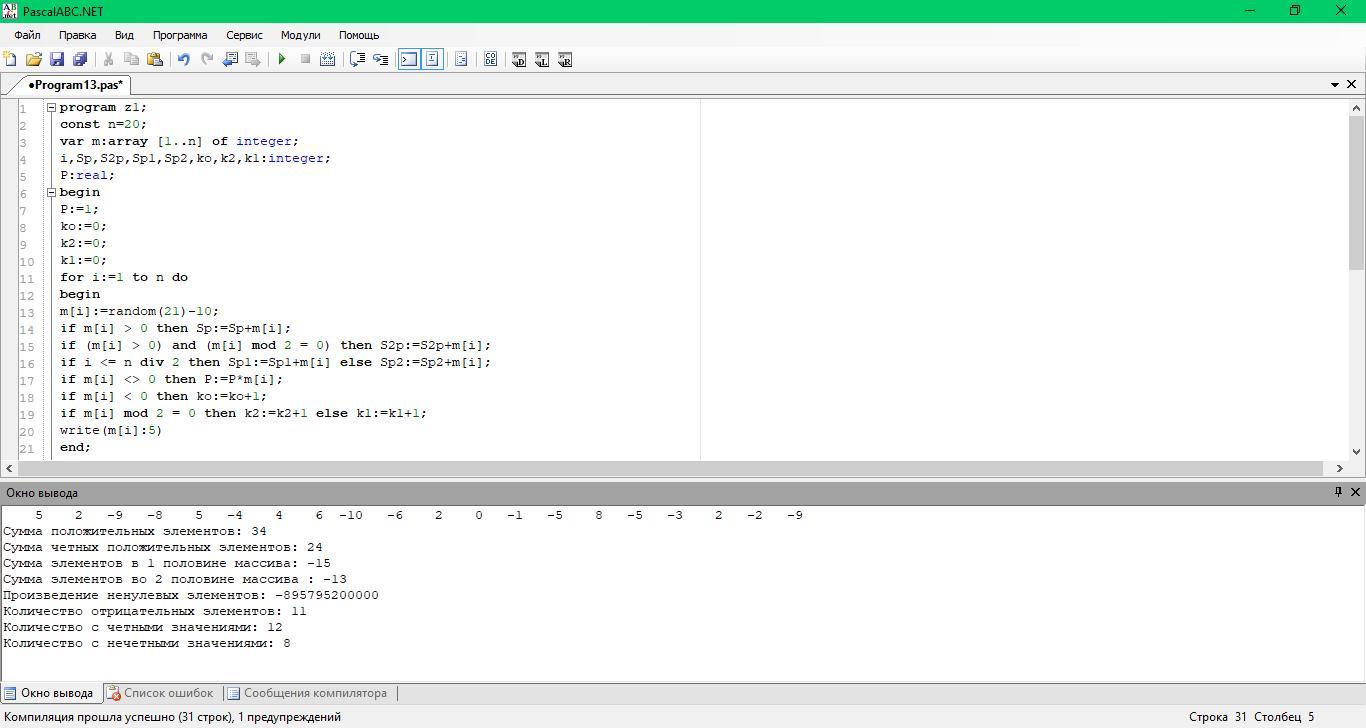Open the Правка menu
Image resolution: width=1366 pixels, height=728 pixels.
coord(78,35)
